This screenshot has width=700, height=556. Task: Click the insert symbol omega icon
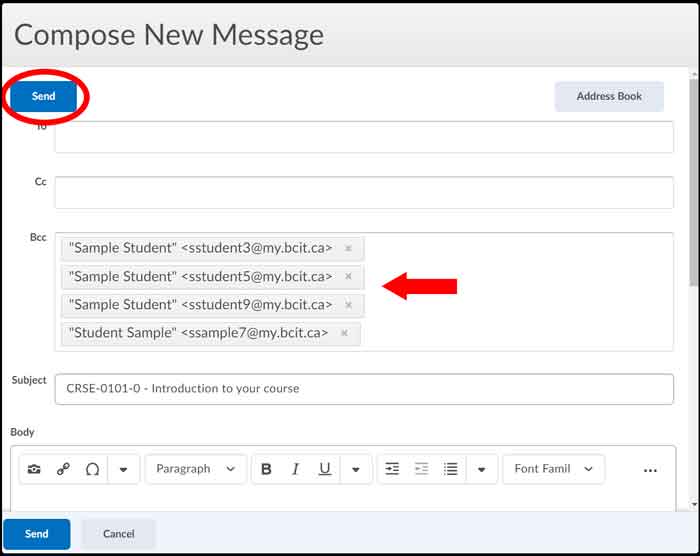[92, 469]
